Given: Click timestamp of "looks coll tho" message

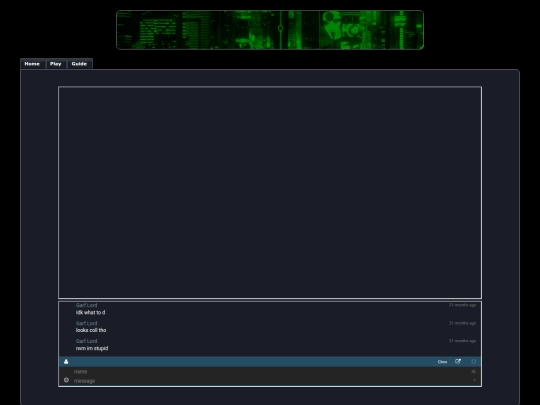Looking at the screenshot, I should point(463,323).
